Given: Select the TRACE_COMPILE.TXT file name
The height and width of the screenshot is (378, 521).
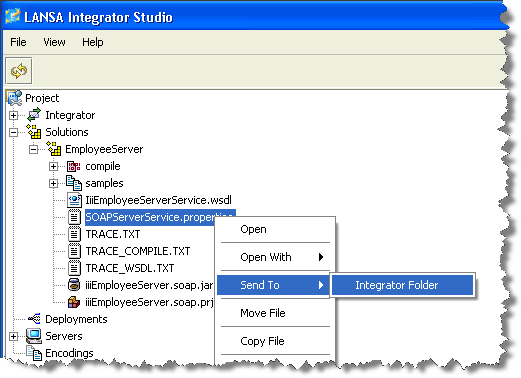Looking at the screenshot, I should pyautogui.click(x=138, y=251).
